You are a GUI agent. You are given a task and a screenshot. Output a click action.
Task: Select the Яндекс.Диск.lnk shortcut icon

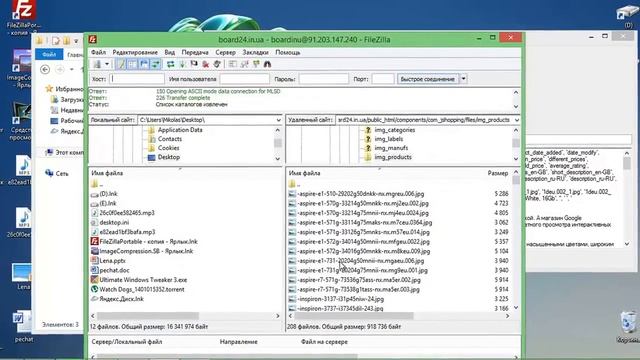coord(95,299)
